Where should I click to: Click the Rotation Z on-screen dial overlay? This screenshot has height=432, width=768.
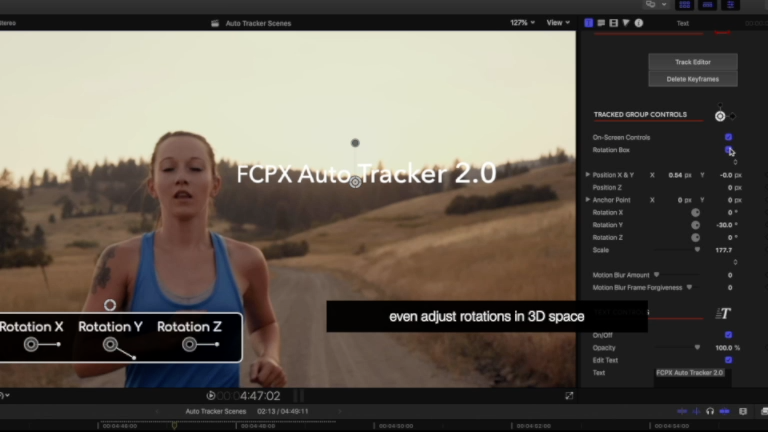click(189, 345)
